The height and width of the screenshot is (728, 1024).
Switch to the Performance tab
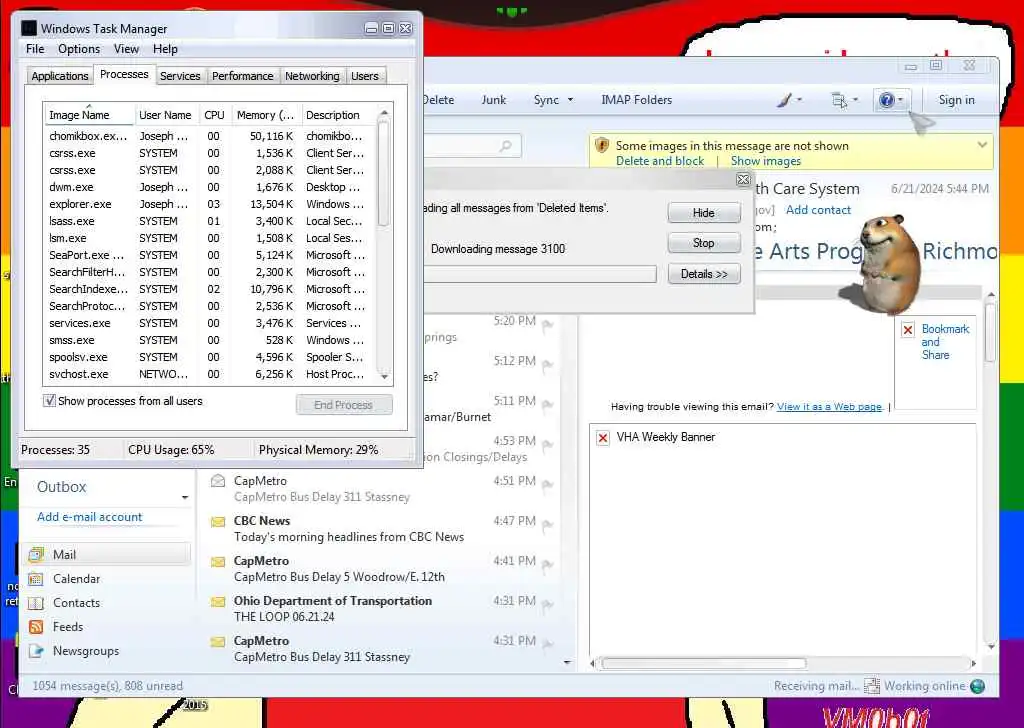click(242, 76)
